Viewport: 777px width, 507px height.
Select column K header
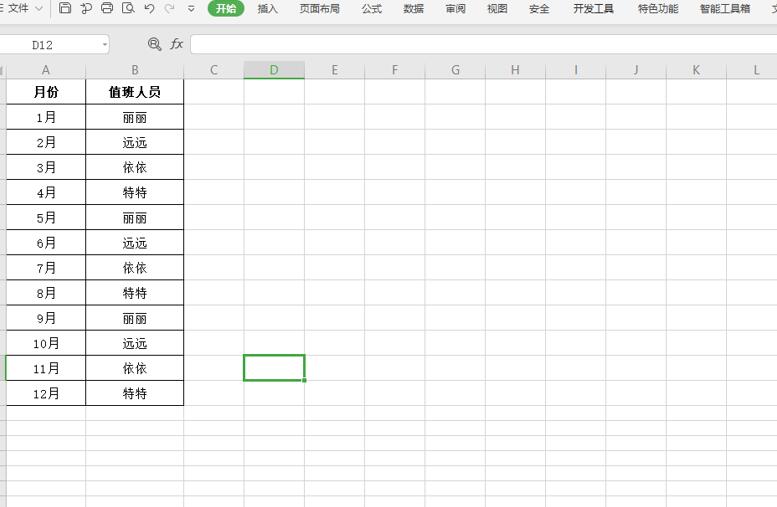click(696, 70)
